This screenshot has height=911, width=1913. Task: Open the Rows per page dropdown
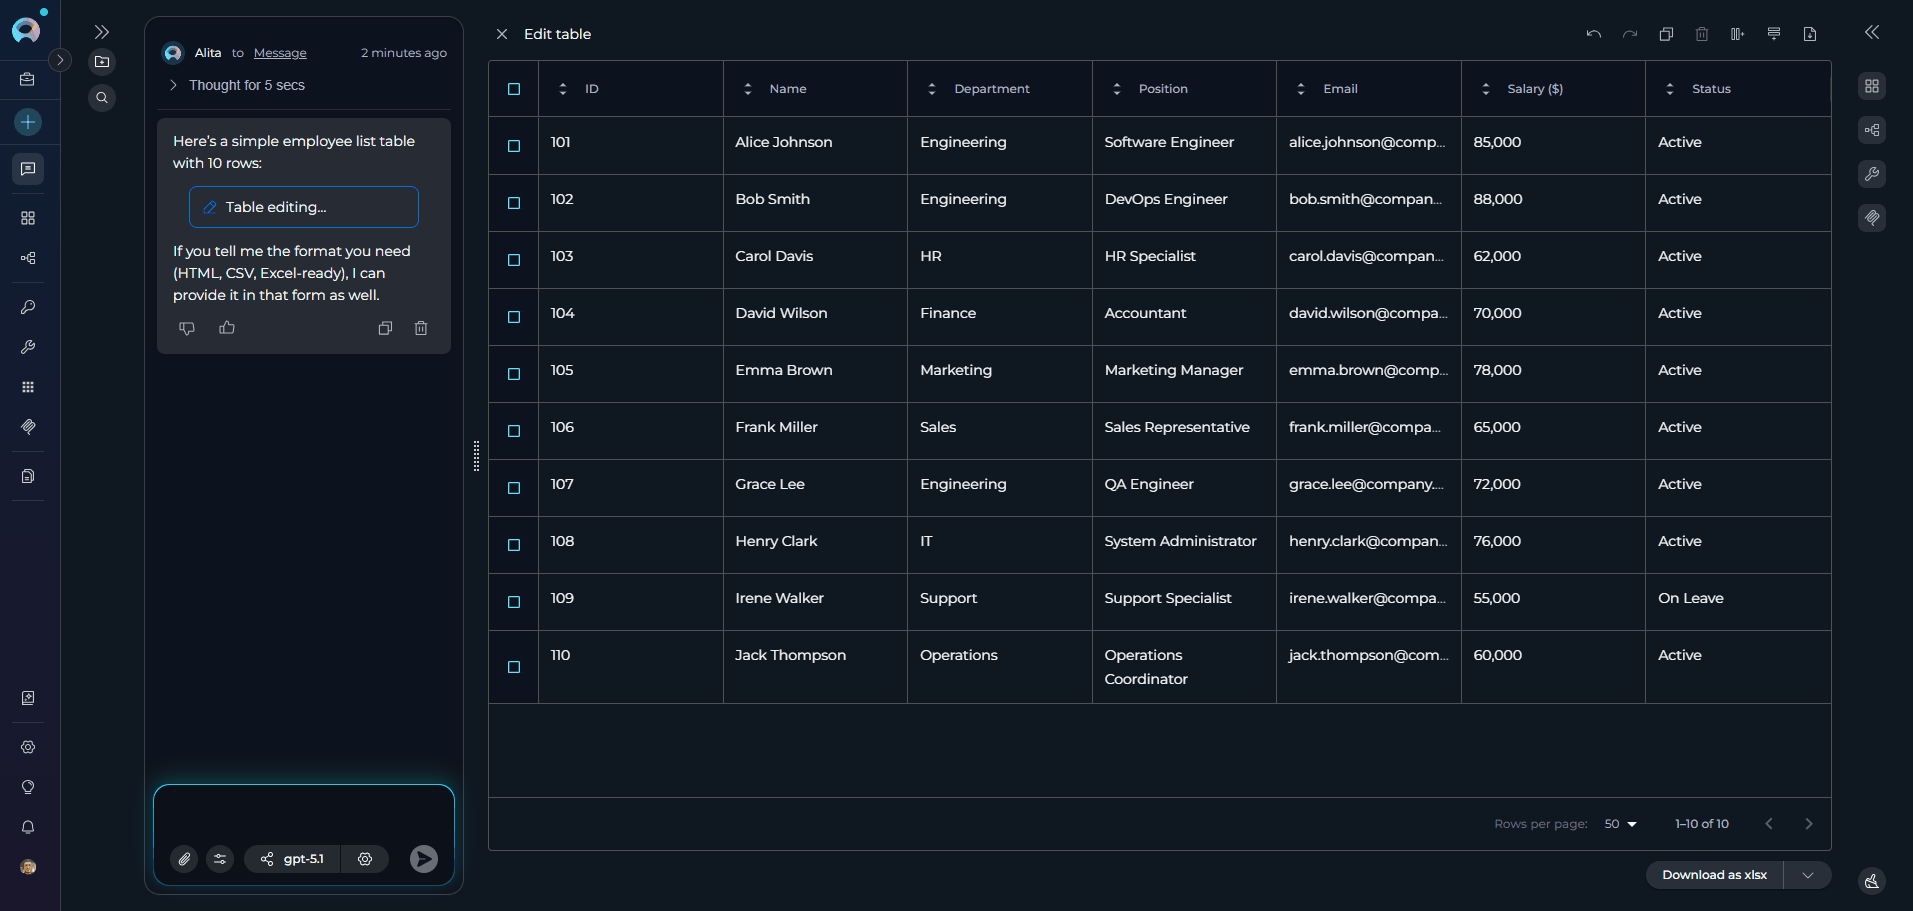click(x=1619, y=823)
